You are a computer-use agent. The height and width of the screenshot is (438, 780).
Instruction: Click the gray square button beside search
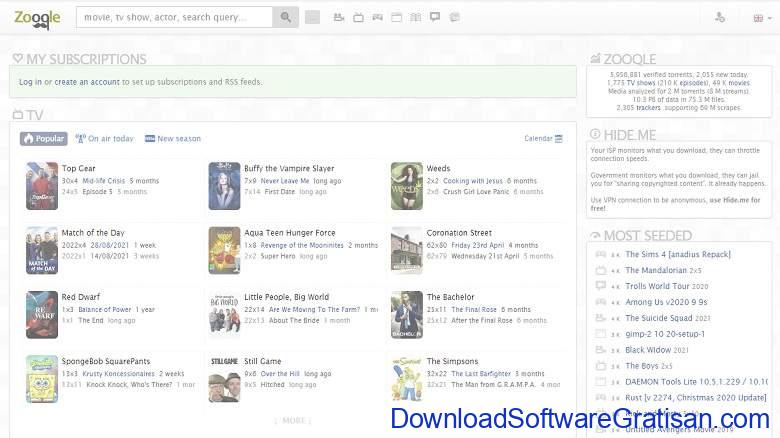(x=312, y=17)
